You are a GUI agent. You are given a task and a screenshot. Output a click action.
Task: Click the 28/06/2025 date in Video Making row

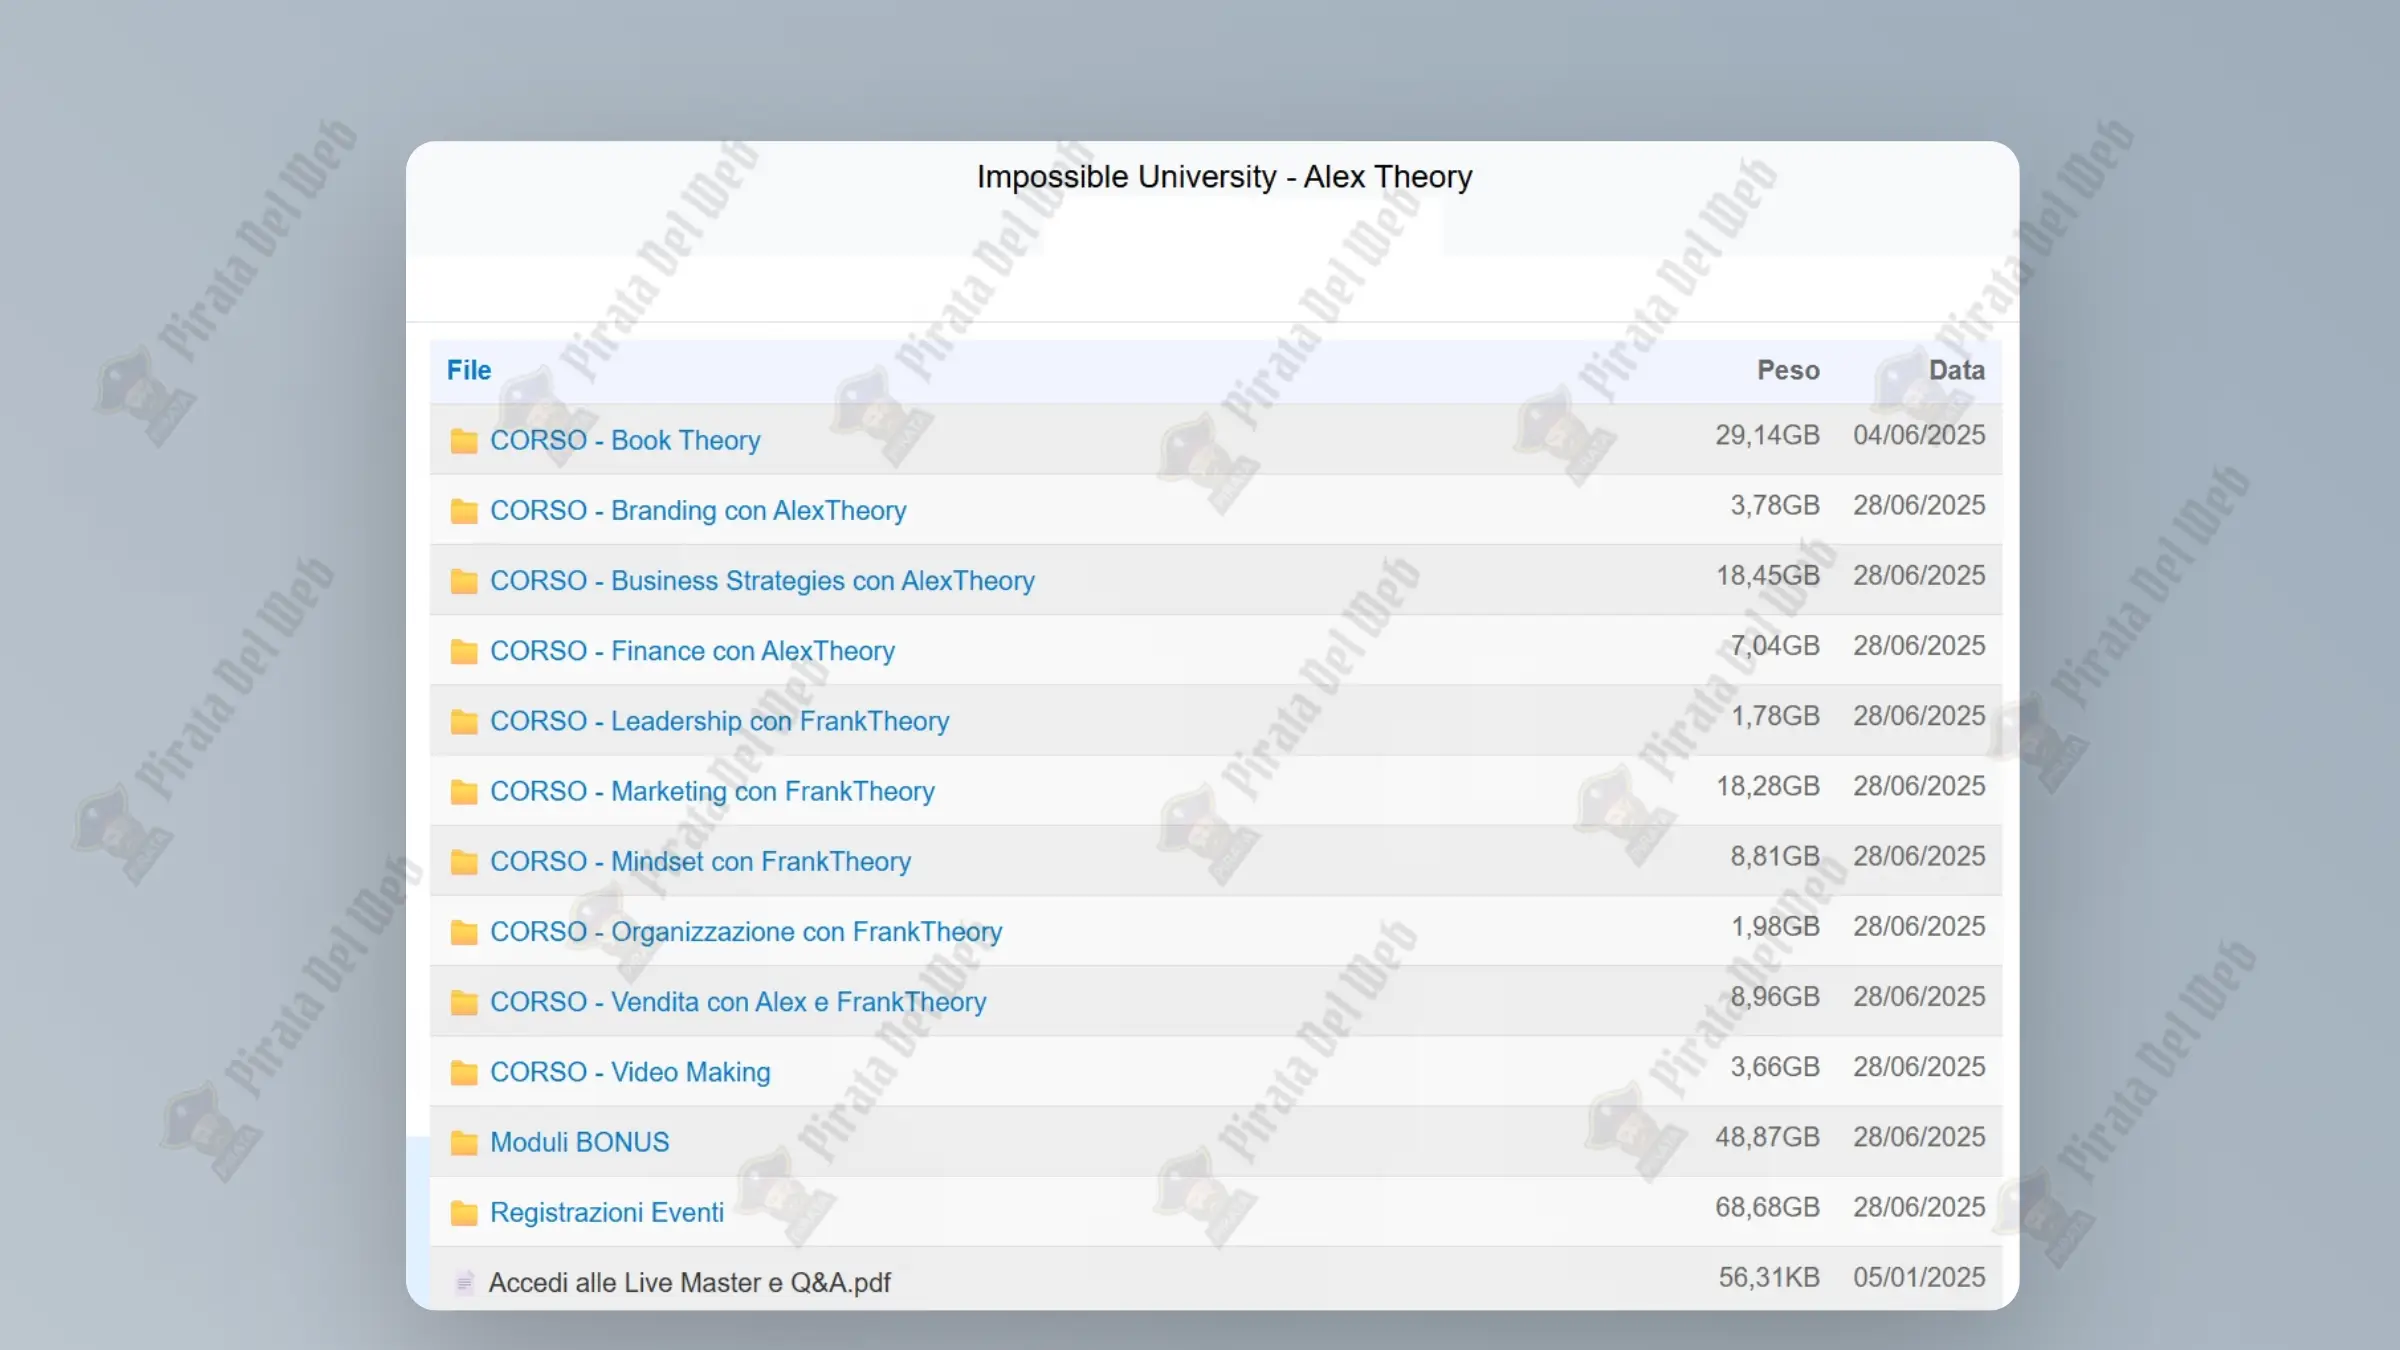(x=1919, y=1066)
